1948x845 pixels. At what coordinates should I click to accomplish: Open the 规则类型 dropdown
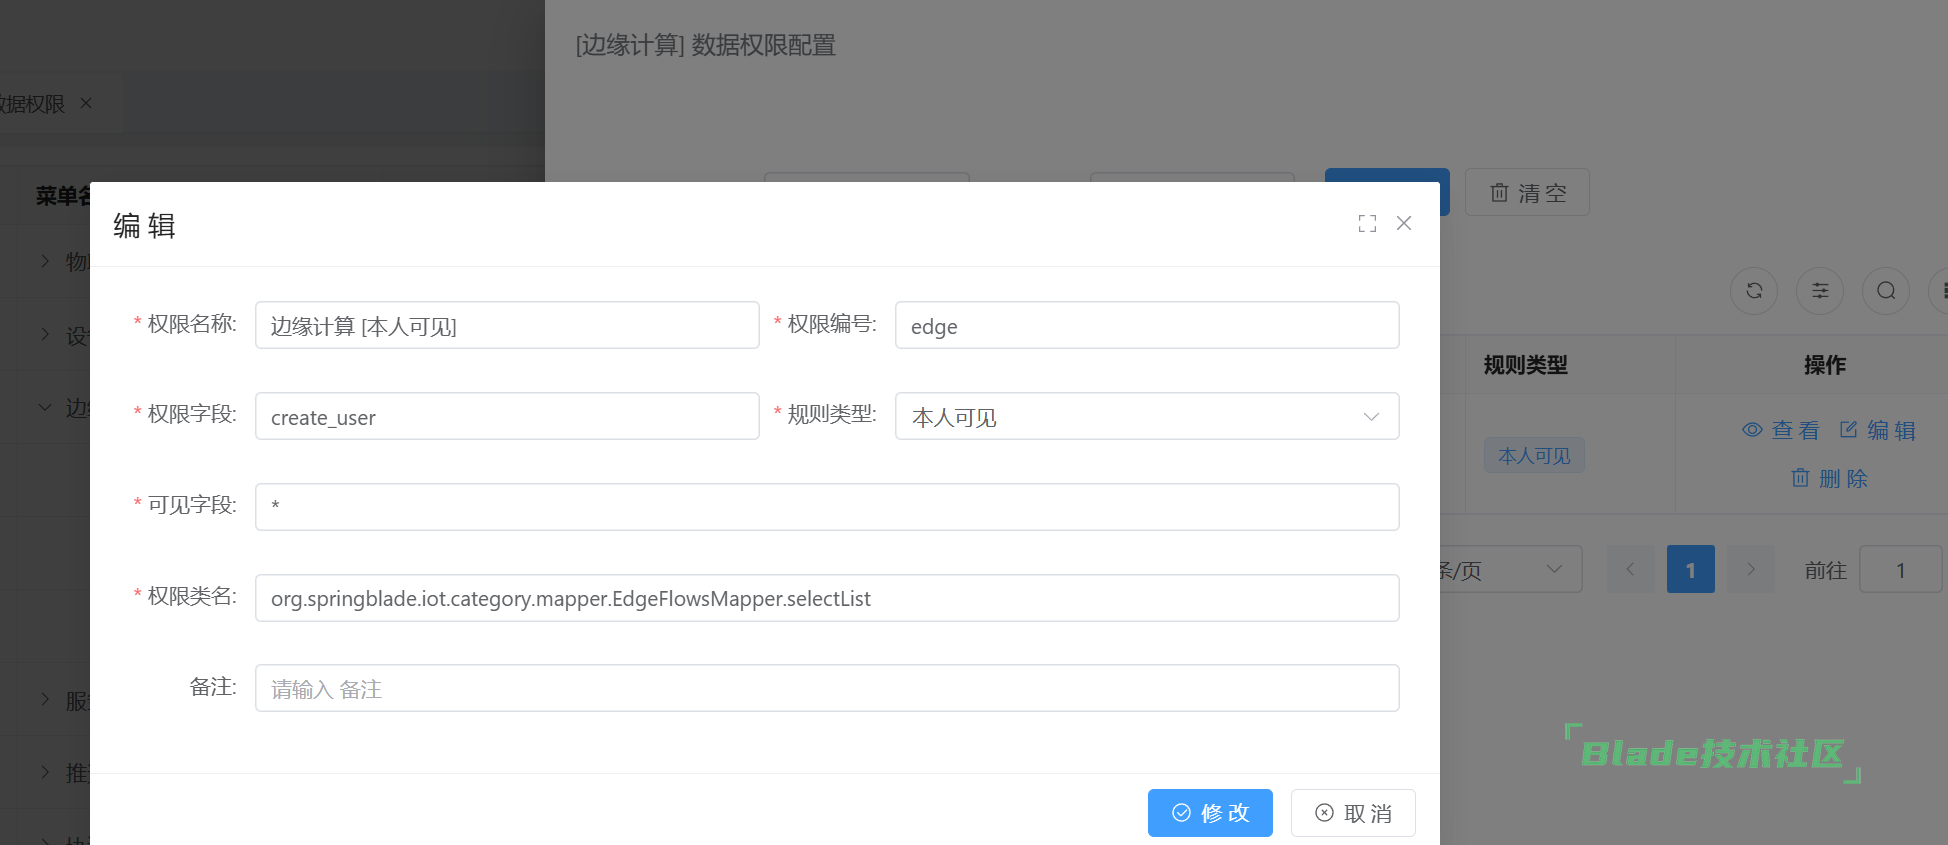pyautogui.click(x=1146, y=417)
